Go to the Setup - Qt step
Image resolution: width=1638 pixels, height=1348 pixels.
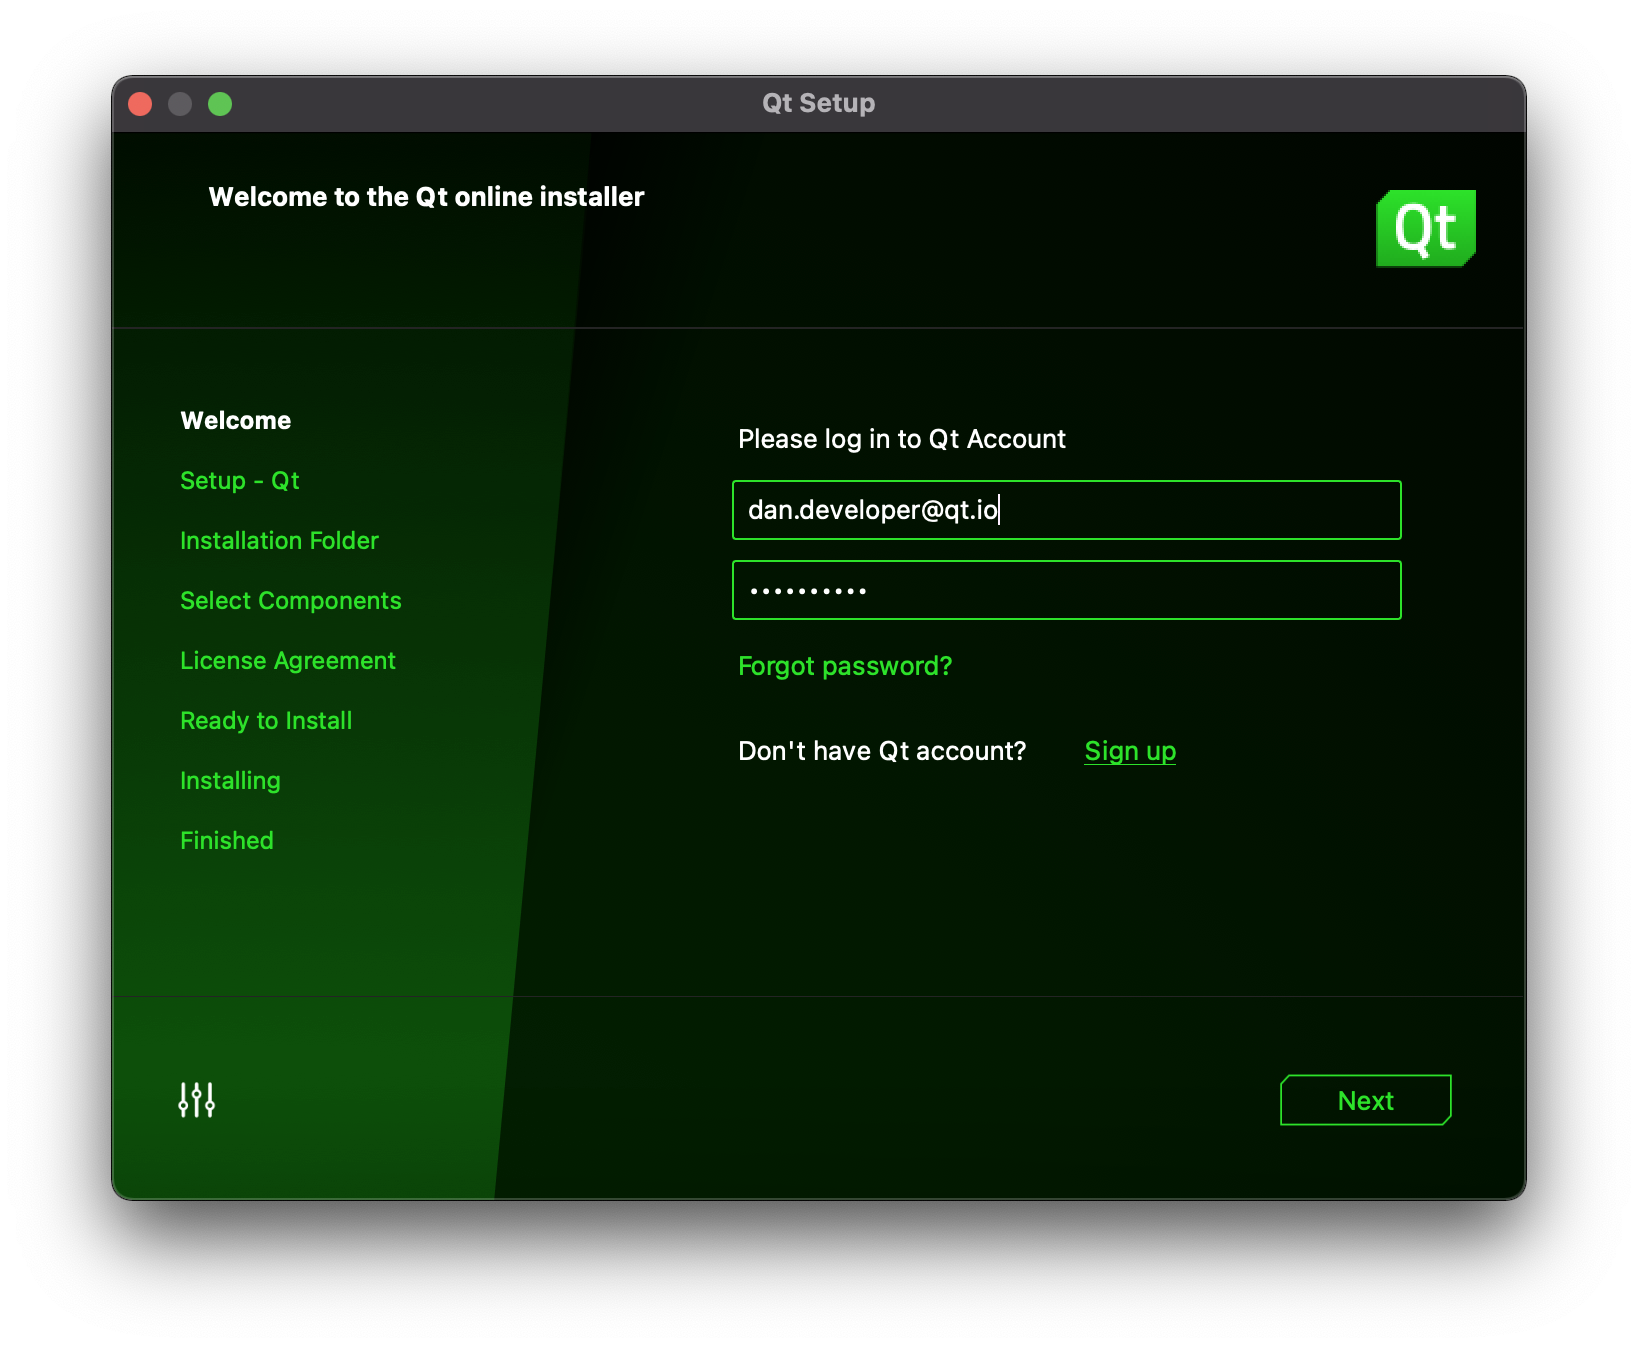(x=239, y=481)
